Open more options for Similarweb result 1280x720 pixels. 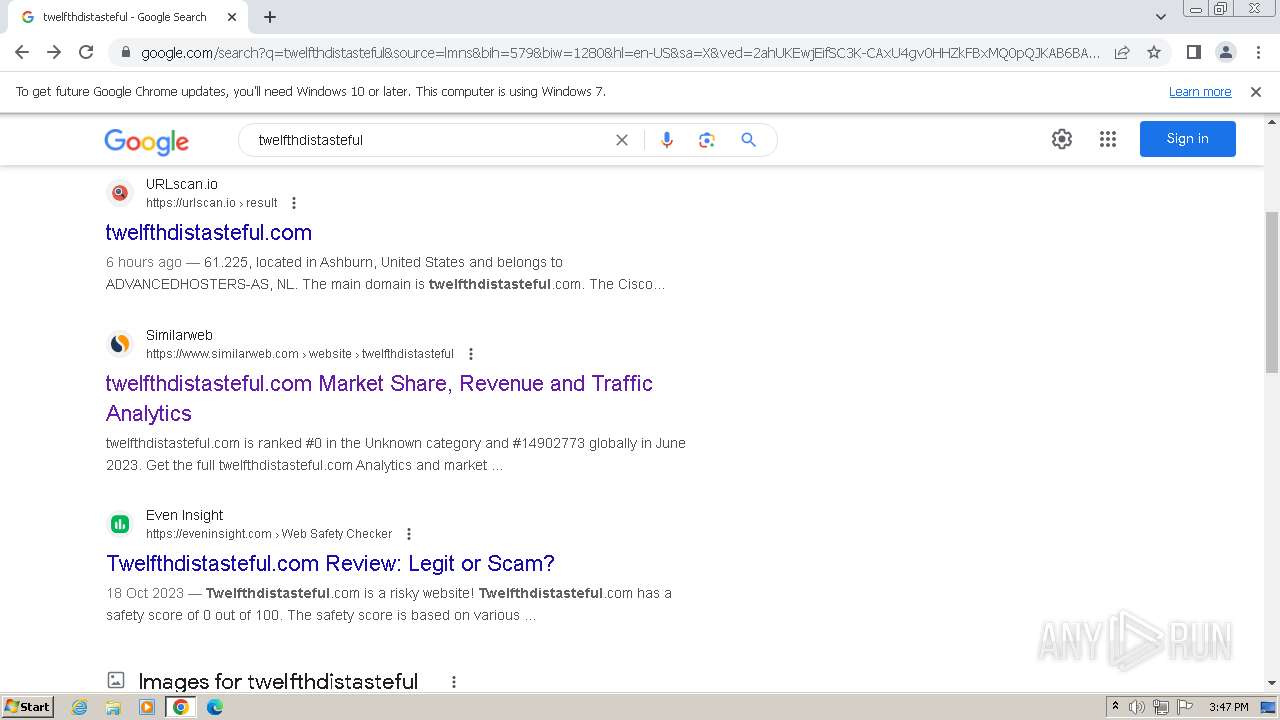click(x=471, y=354)
